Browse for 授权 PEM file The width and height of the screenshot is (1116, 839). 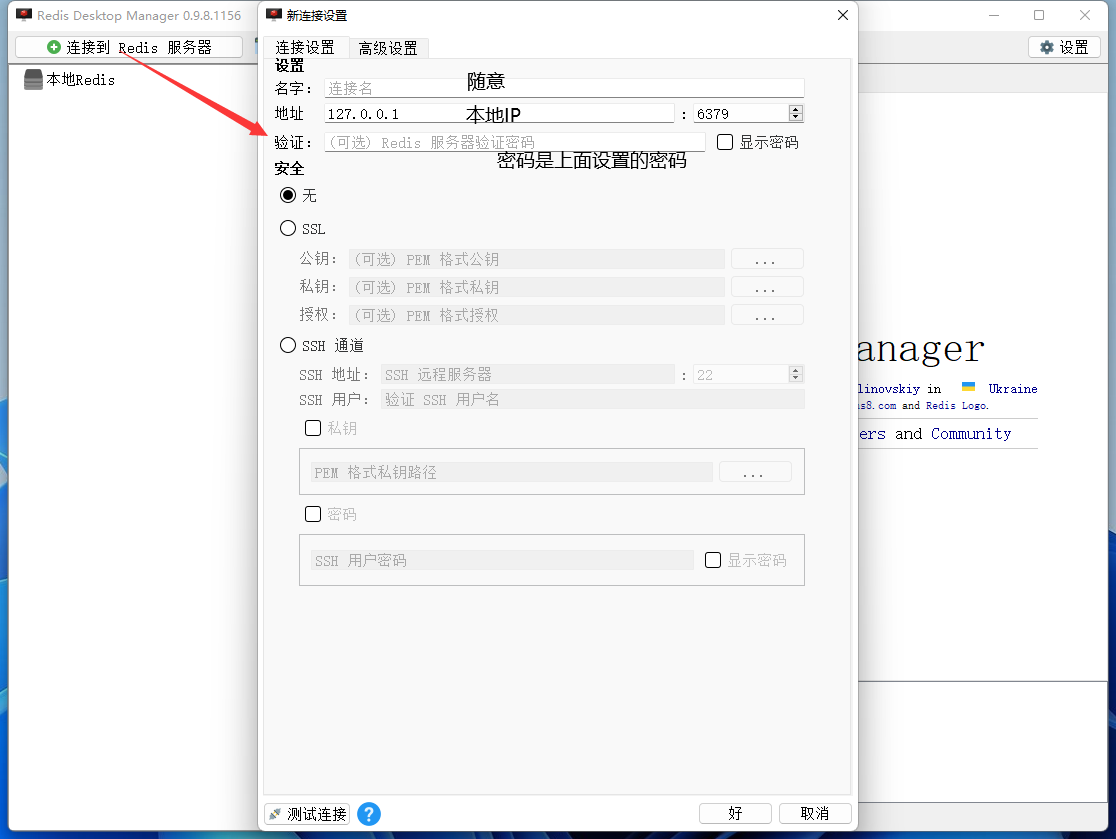pos(767,315)
